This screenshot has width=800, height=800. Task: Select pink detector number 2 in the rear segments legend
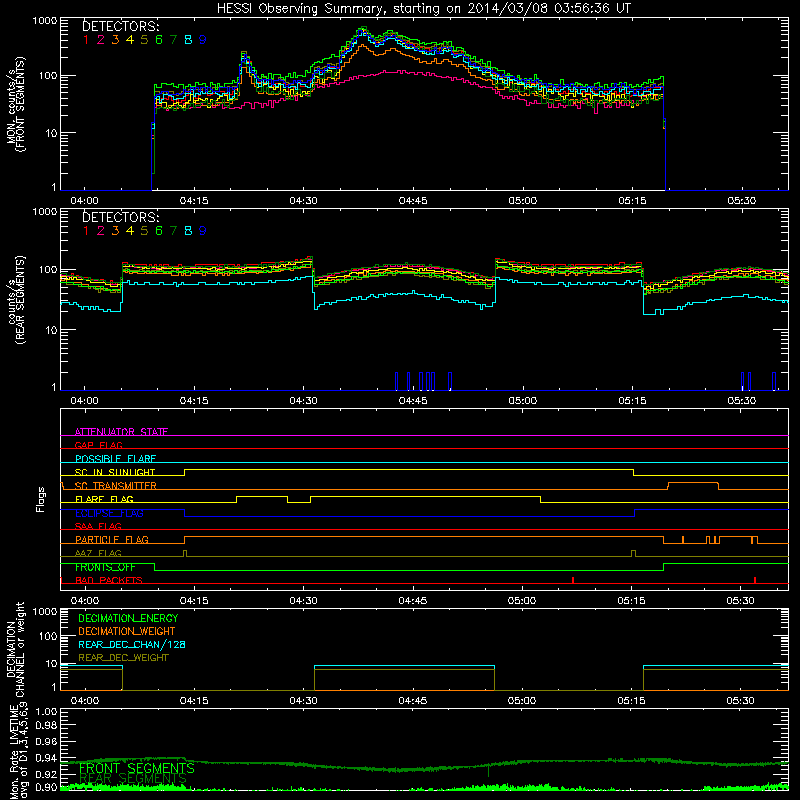pyautogui.click(x=101, y=231)
